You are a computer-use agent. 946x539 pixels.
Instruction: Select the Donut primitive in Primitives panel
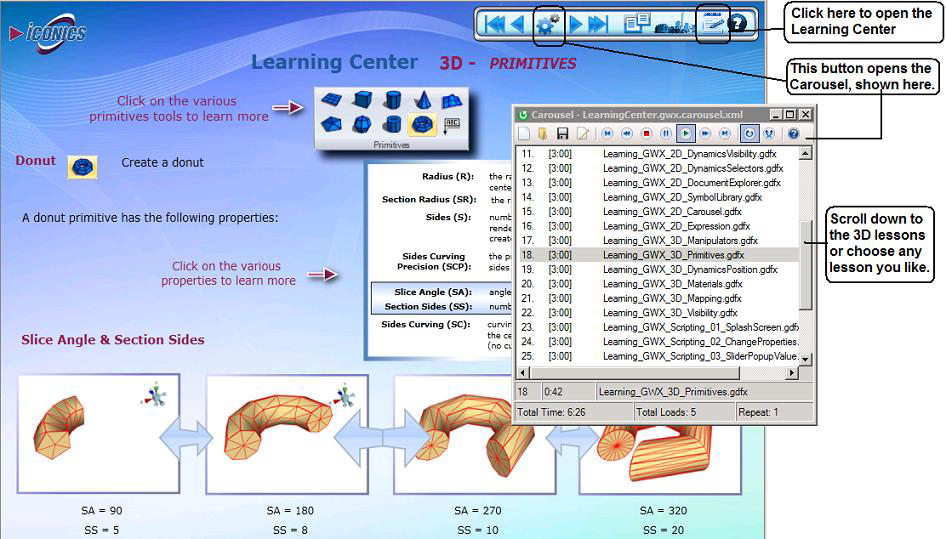pos(422,125)
